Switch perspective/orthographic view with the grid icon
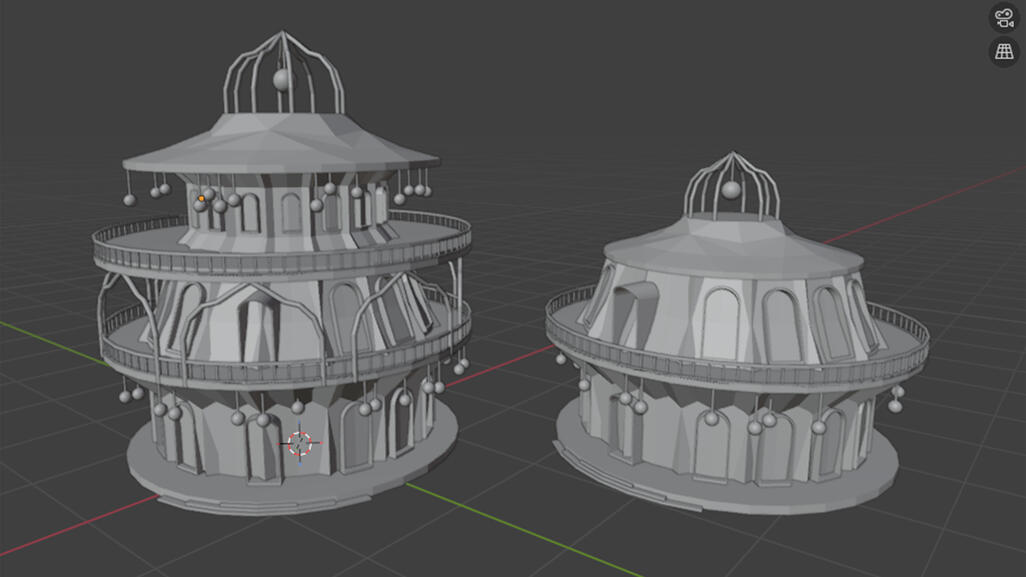 point(1004,51)
